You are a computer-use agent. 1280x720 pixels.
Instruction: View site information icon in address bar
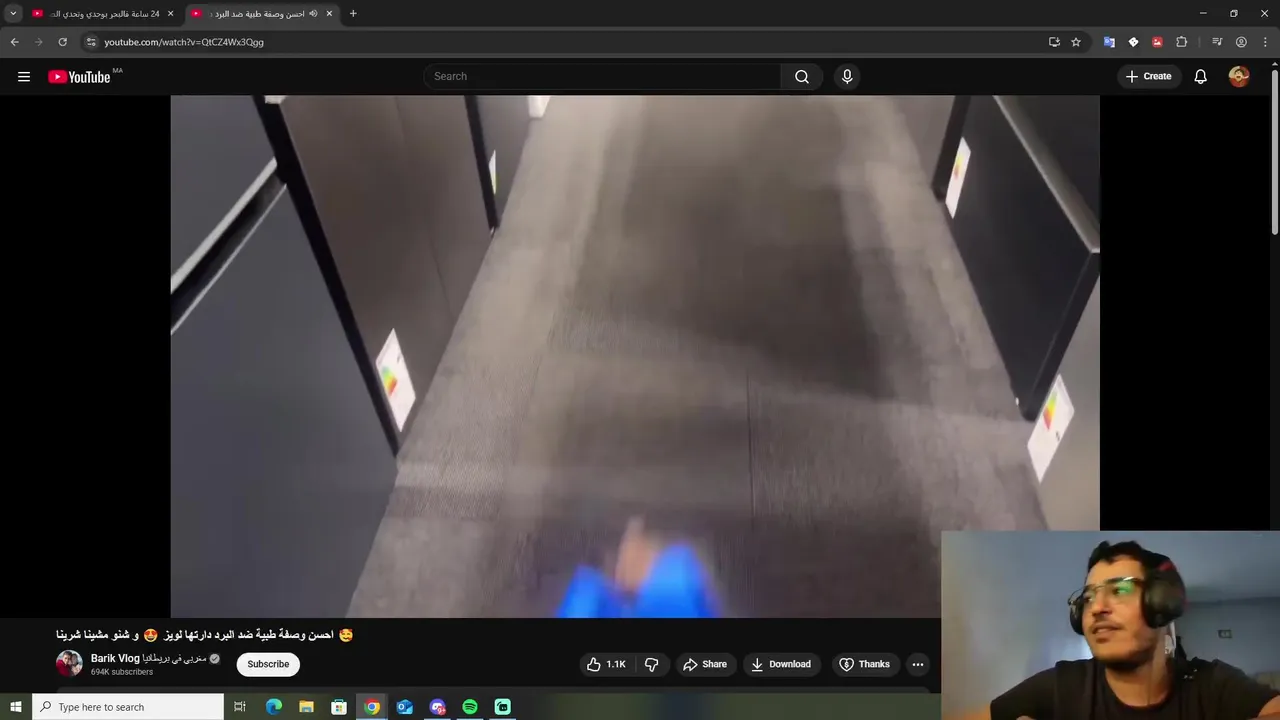tap(91, 42)
